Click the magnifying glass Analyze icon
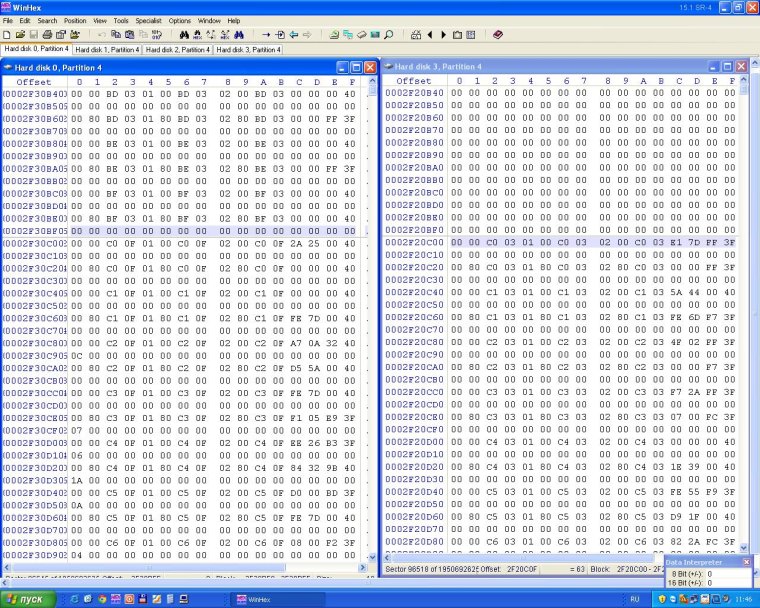The height and width of the screenshot is (608, 760). [x=388, y=35]
